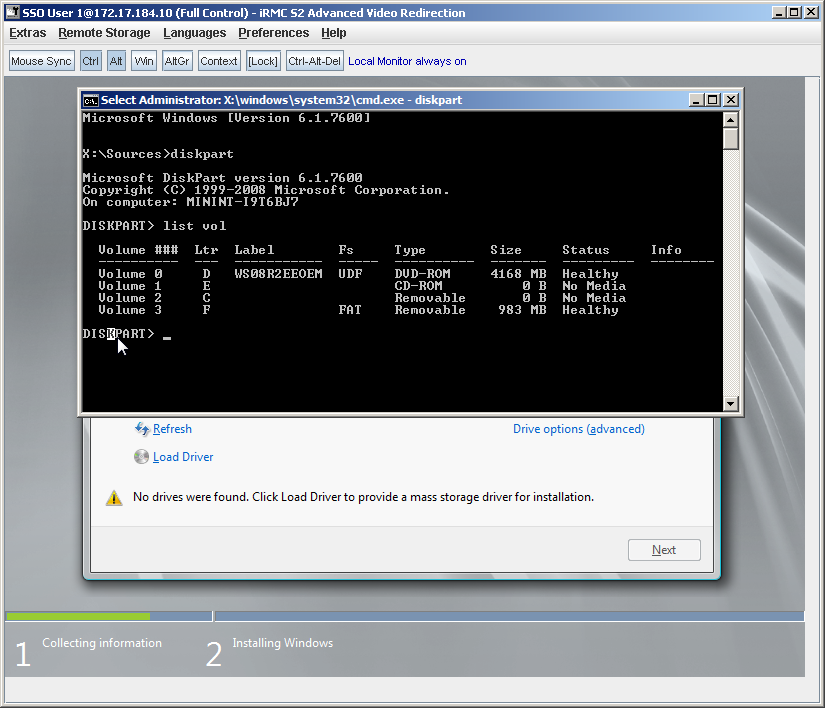The width and height of the screenshot is (825, 708).
Task: Click the cmd scrollbar up arrow
Action: [731, 120]
